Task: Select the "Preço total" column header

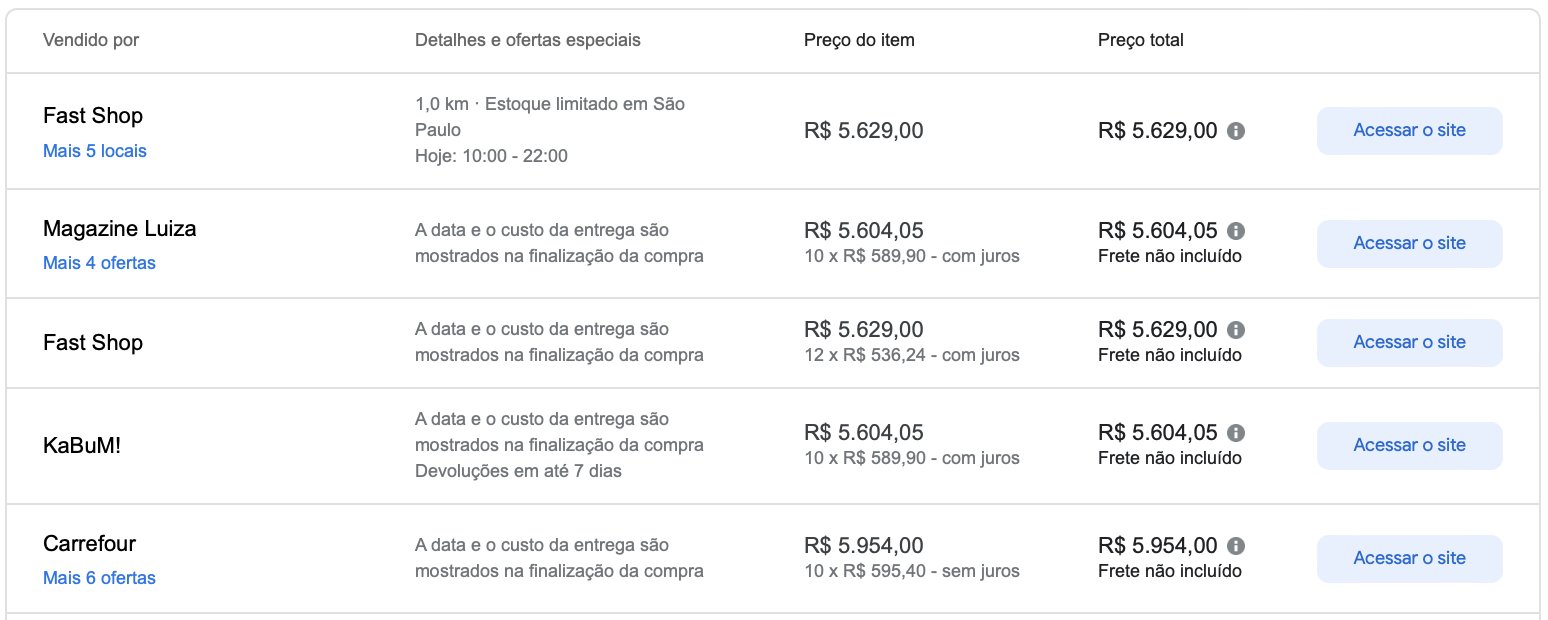Action: click(1140, 40)
